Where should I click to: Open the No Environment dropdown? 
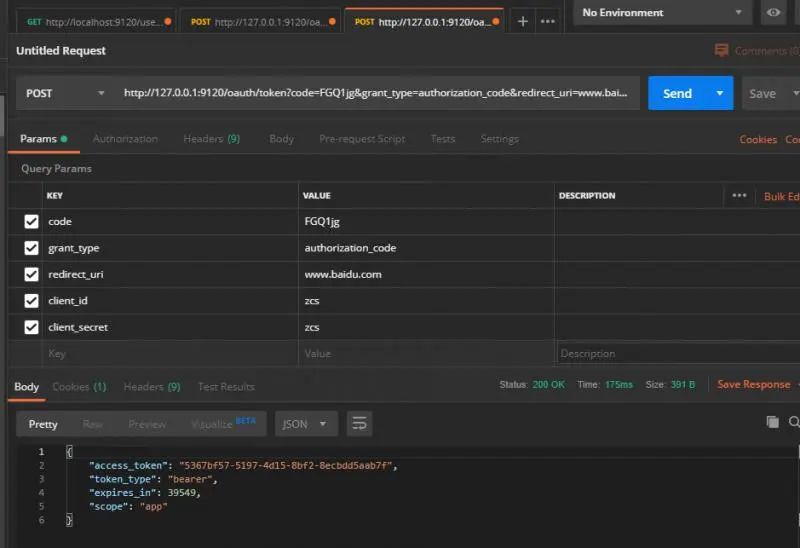pyautogui.click(x=662, y=12)
